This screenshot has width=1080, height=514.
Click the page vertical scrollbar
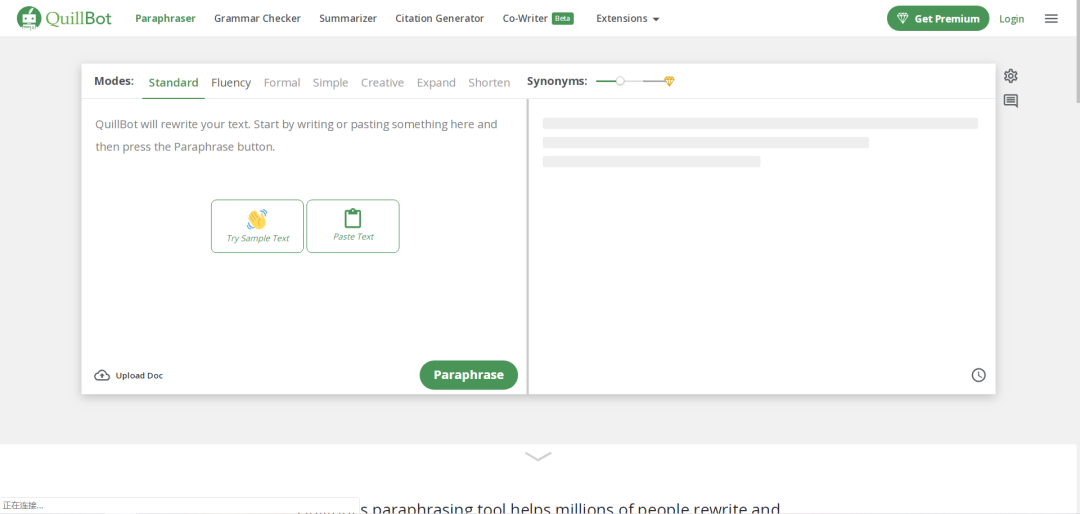(x=1076, y=52)
